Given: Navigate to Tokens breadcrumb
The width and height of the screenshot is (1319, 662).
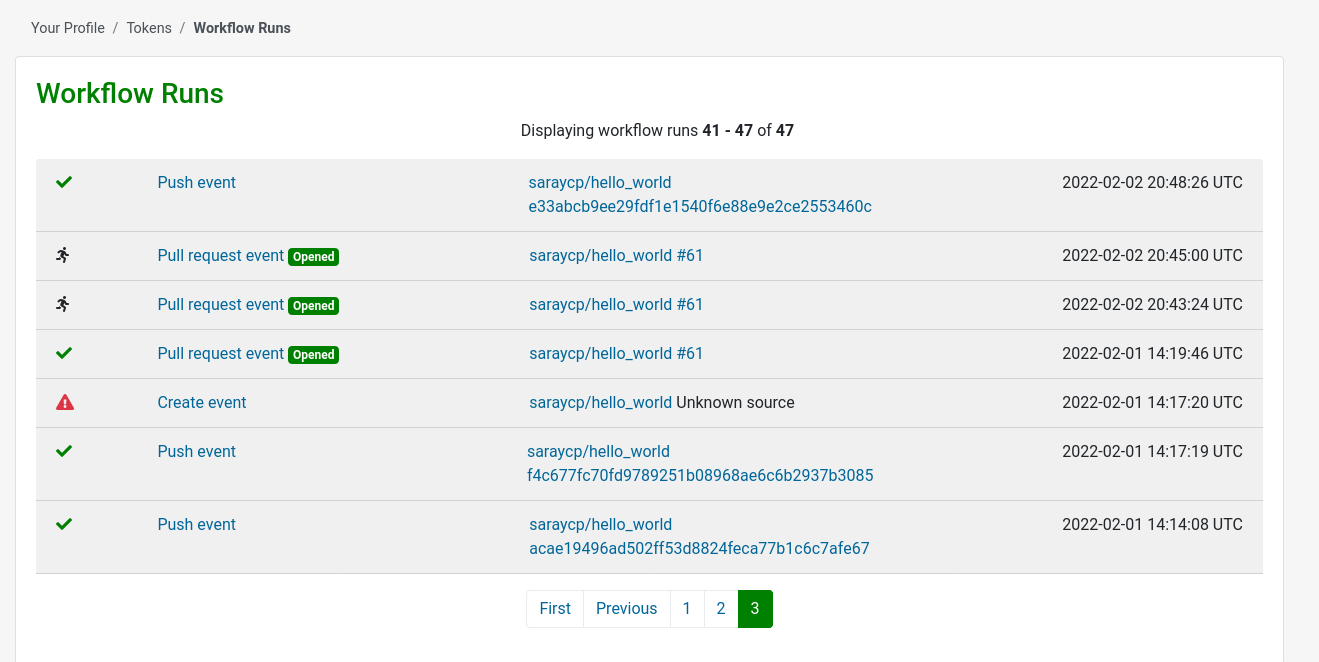Looking at the screenshot, I should point(149,28).
